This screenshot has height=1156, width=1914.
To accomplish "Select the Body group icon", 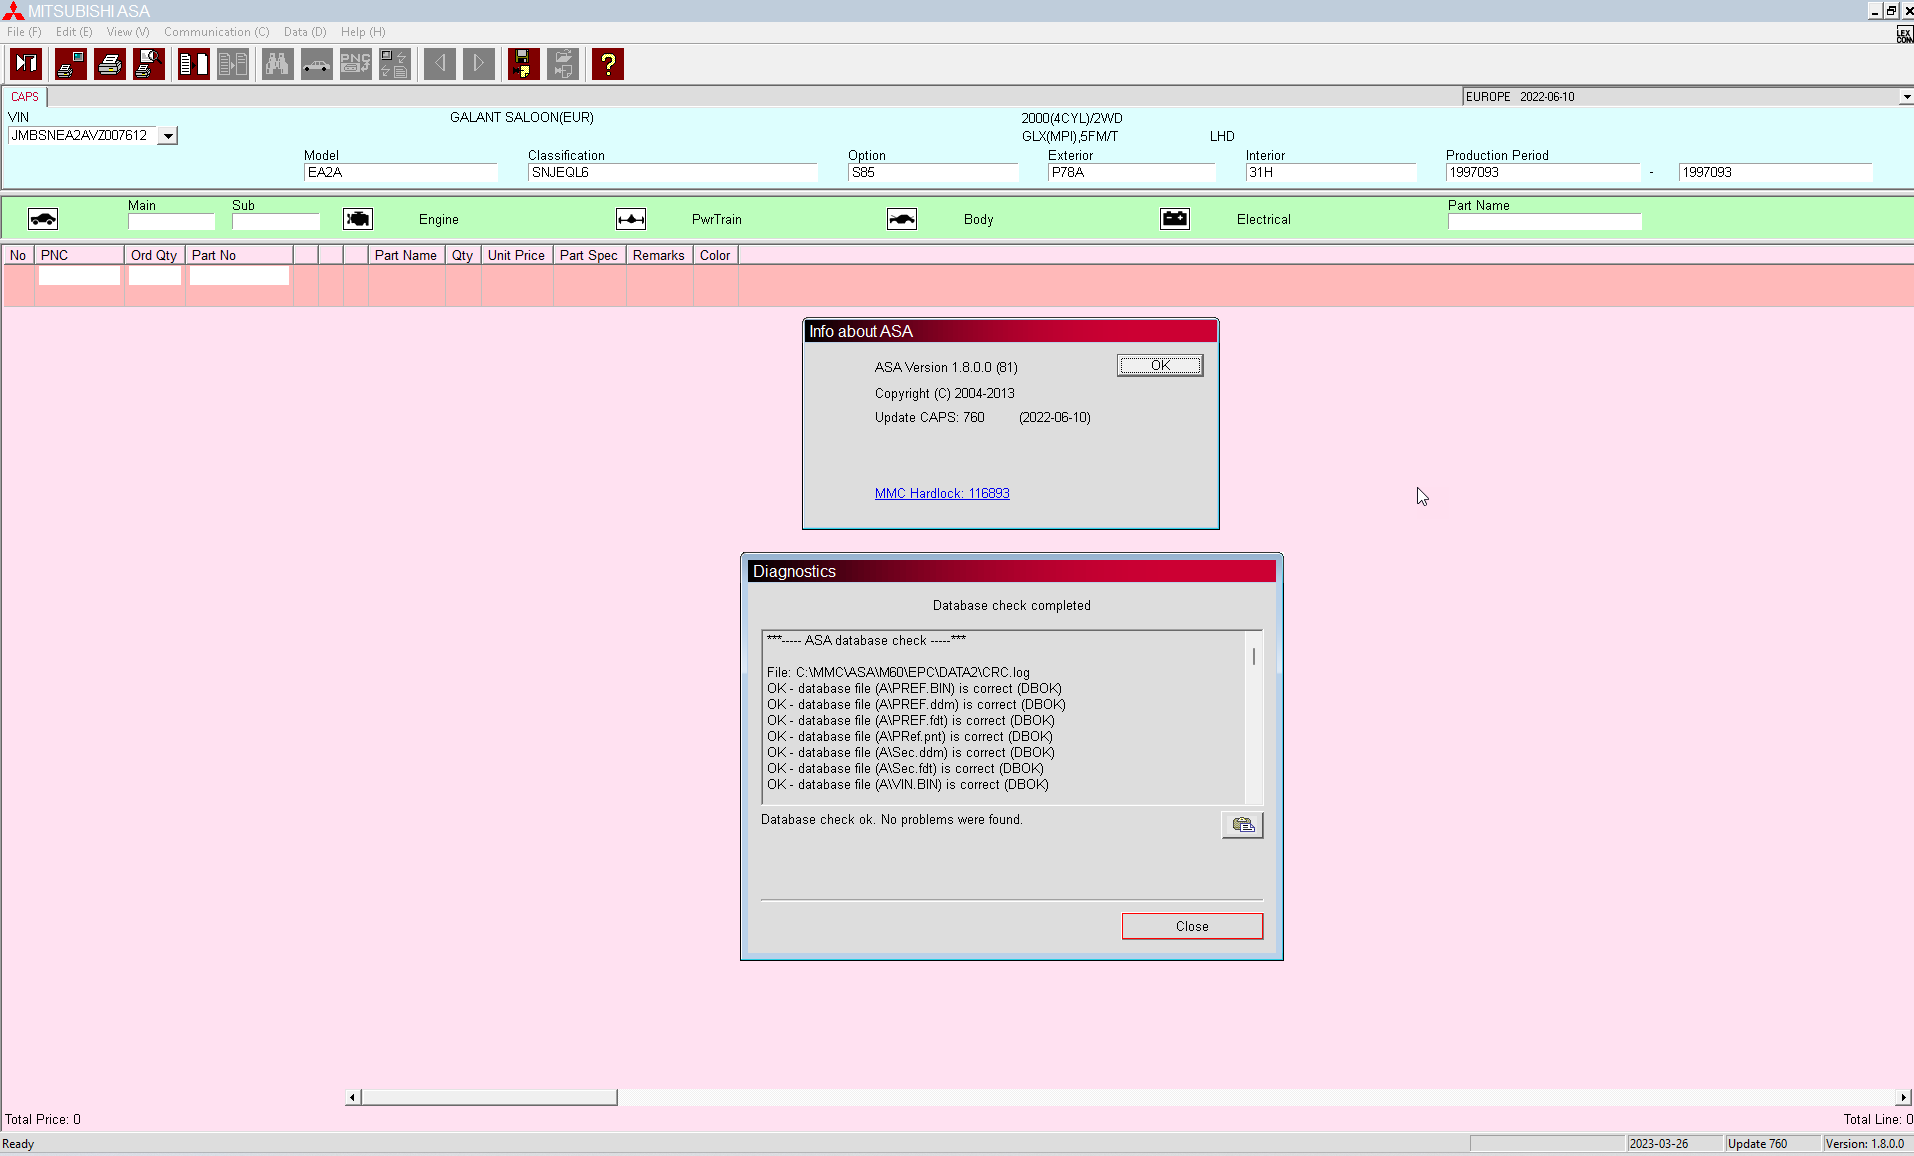I will tap(902, 219).
